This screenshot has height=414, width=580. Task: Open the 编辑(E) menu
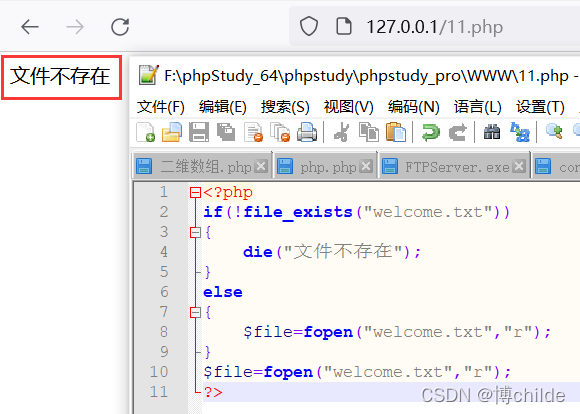223,107
